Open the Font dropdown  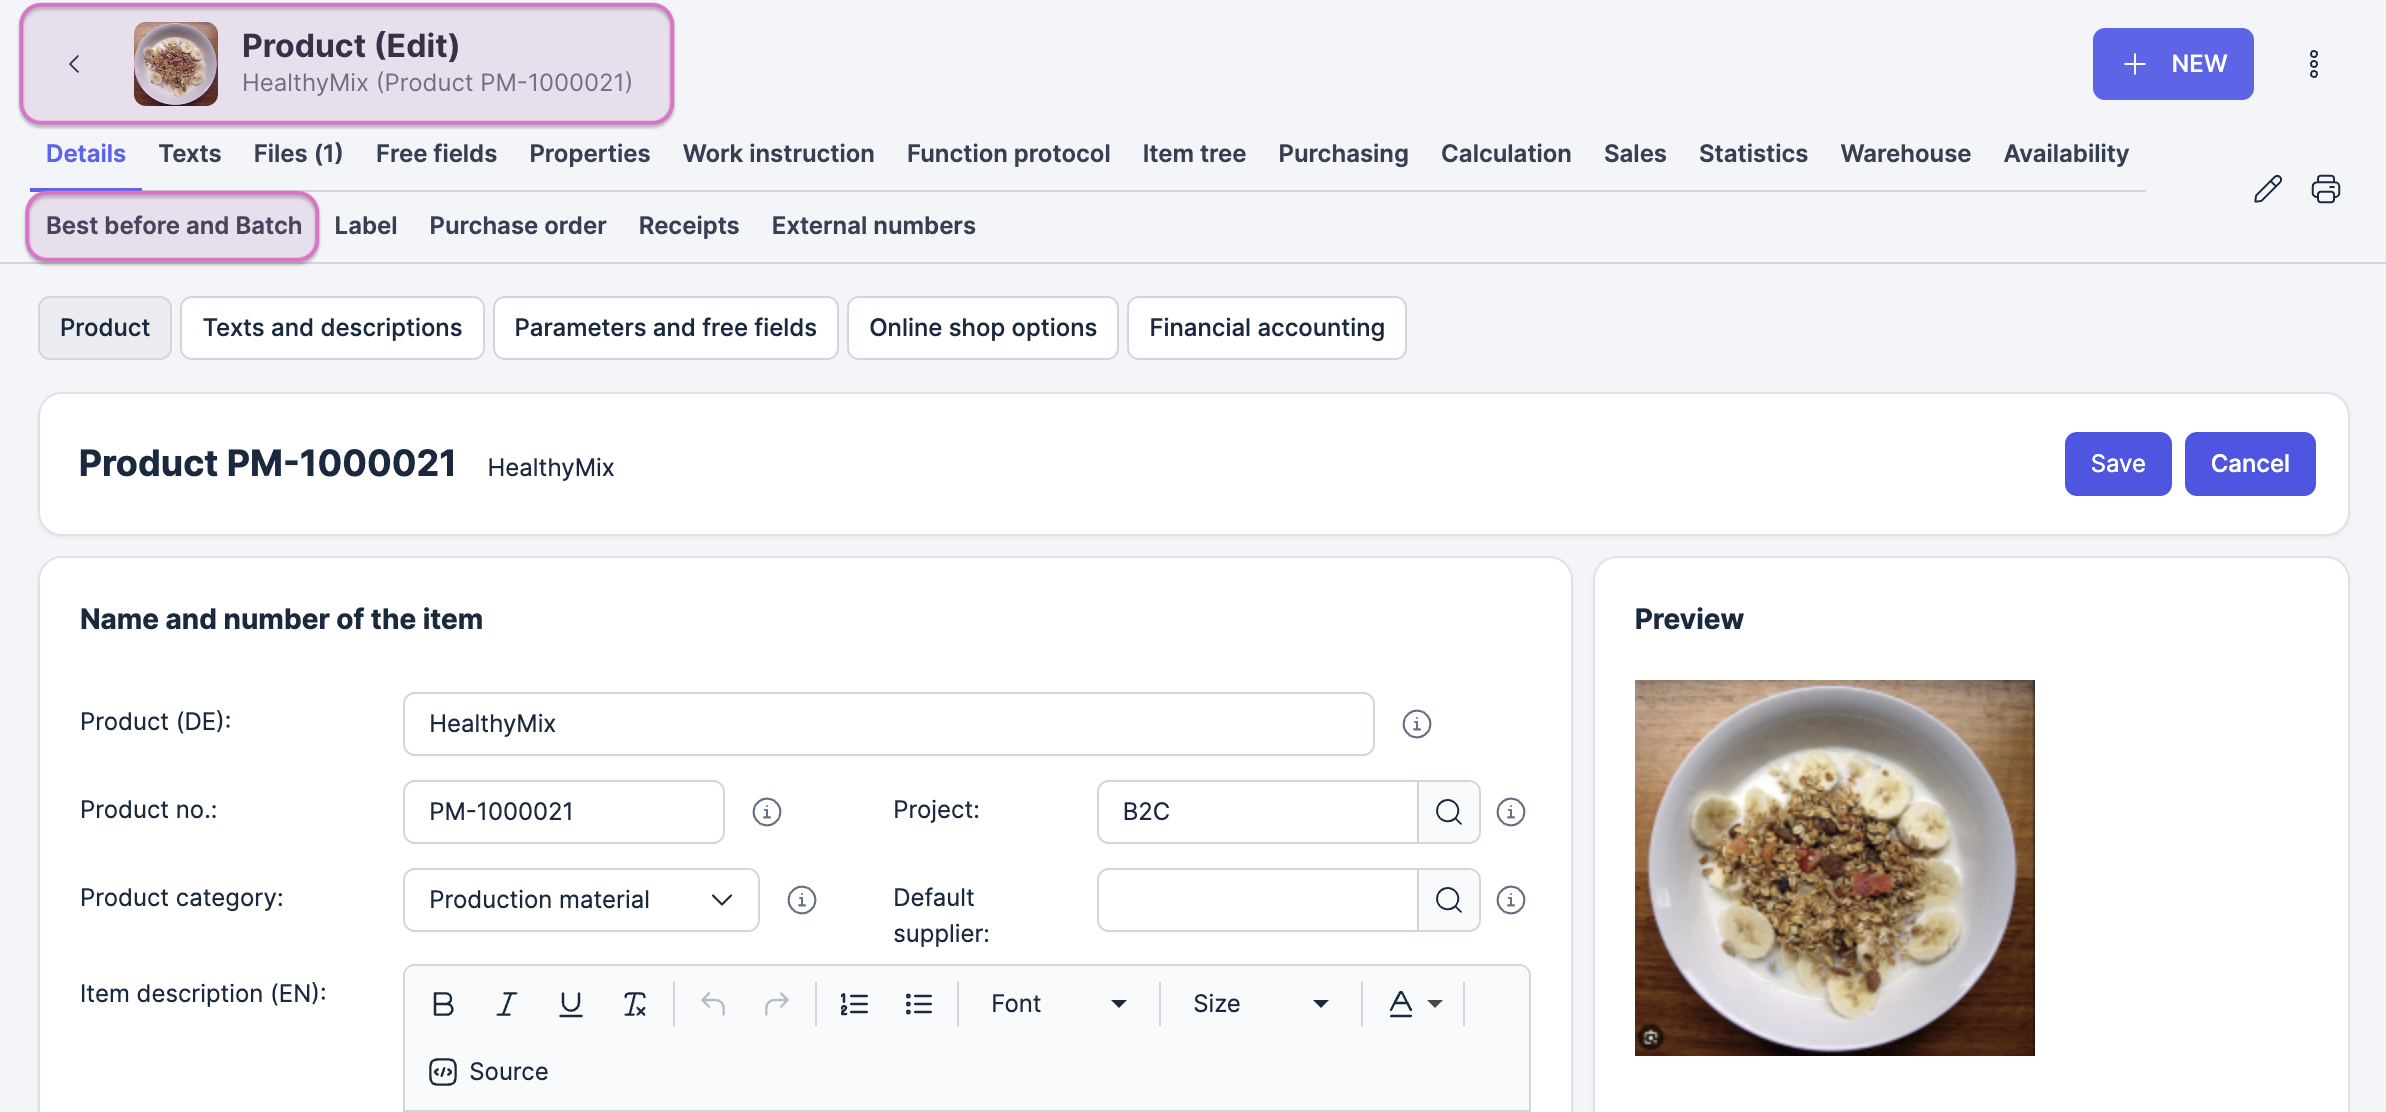(x=1058, y=1003)
